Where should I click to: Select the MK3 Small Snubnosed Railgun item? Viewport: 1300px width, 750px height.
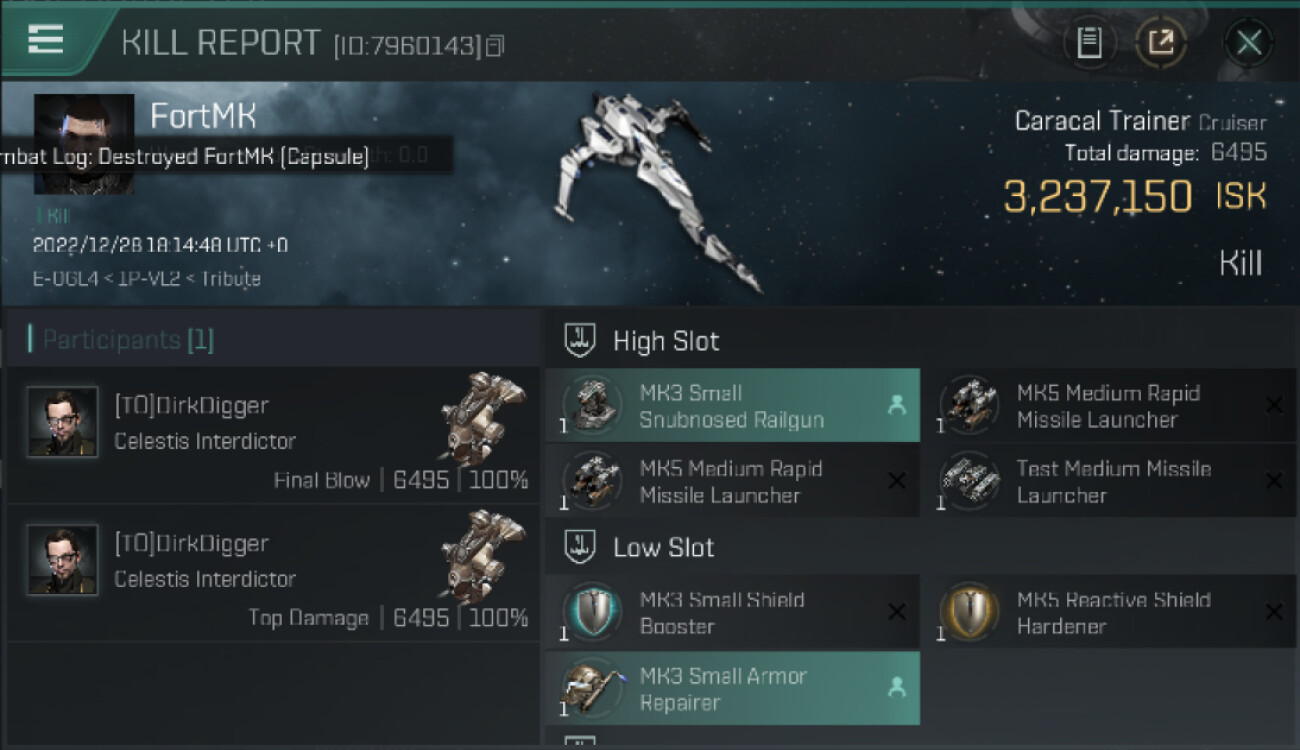pyautogui.click(x=732, y=406)
